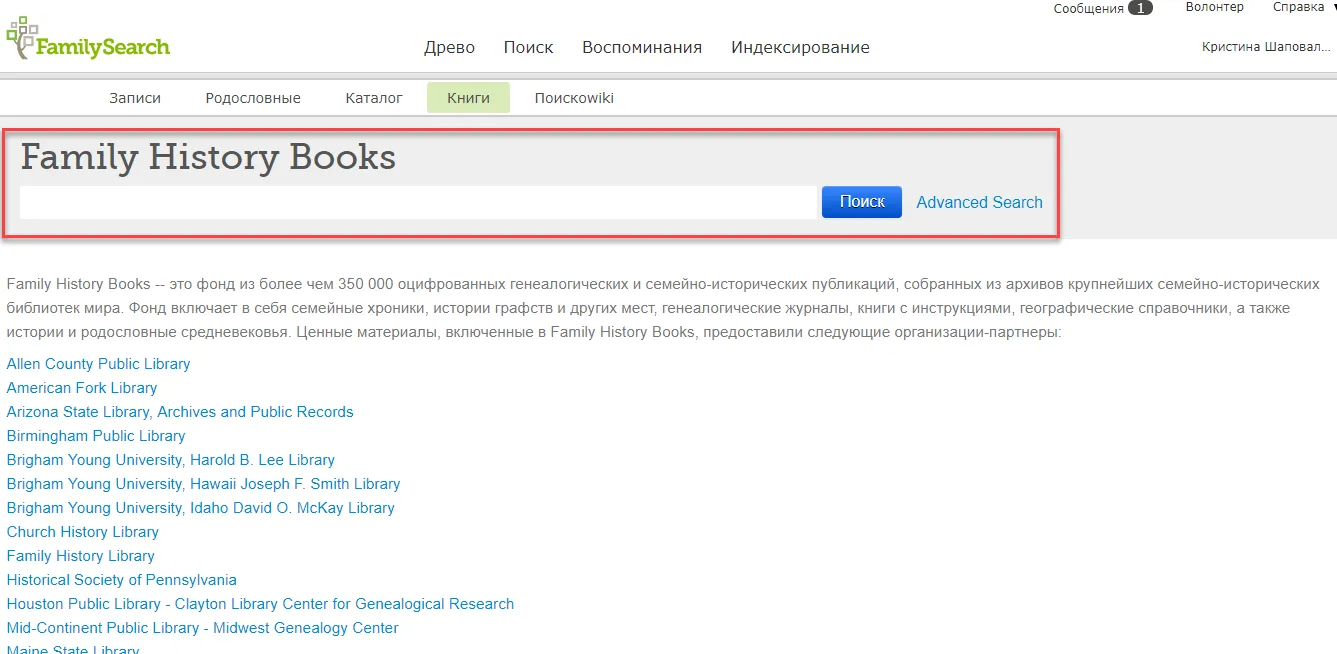Viewport: 1337px width, 654px height.
Task: Click the Family History Books search field
Action: pyautogui.click(x=418, y=202)
